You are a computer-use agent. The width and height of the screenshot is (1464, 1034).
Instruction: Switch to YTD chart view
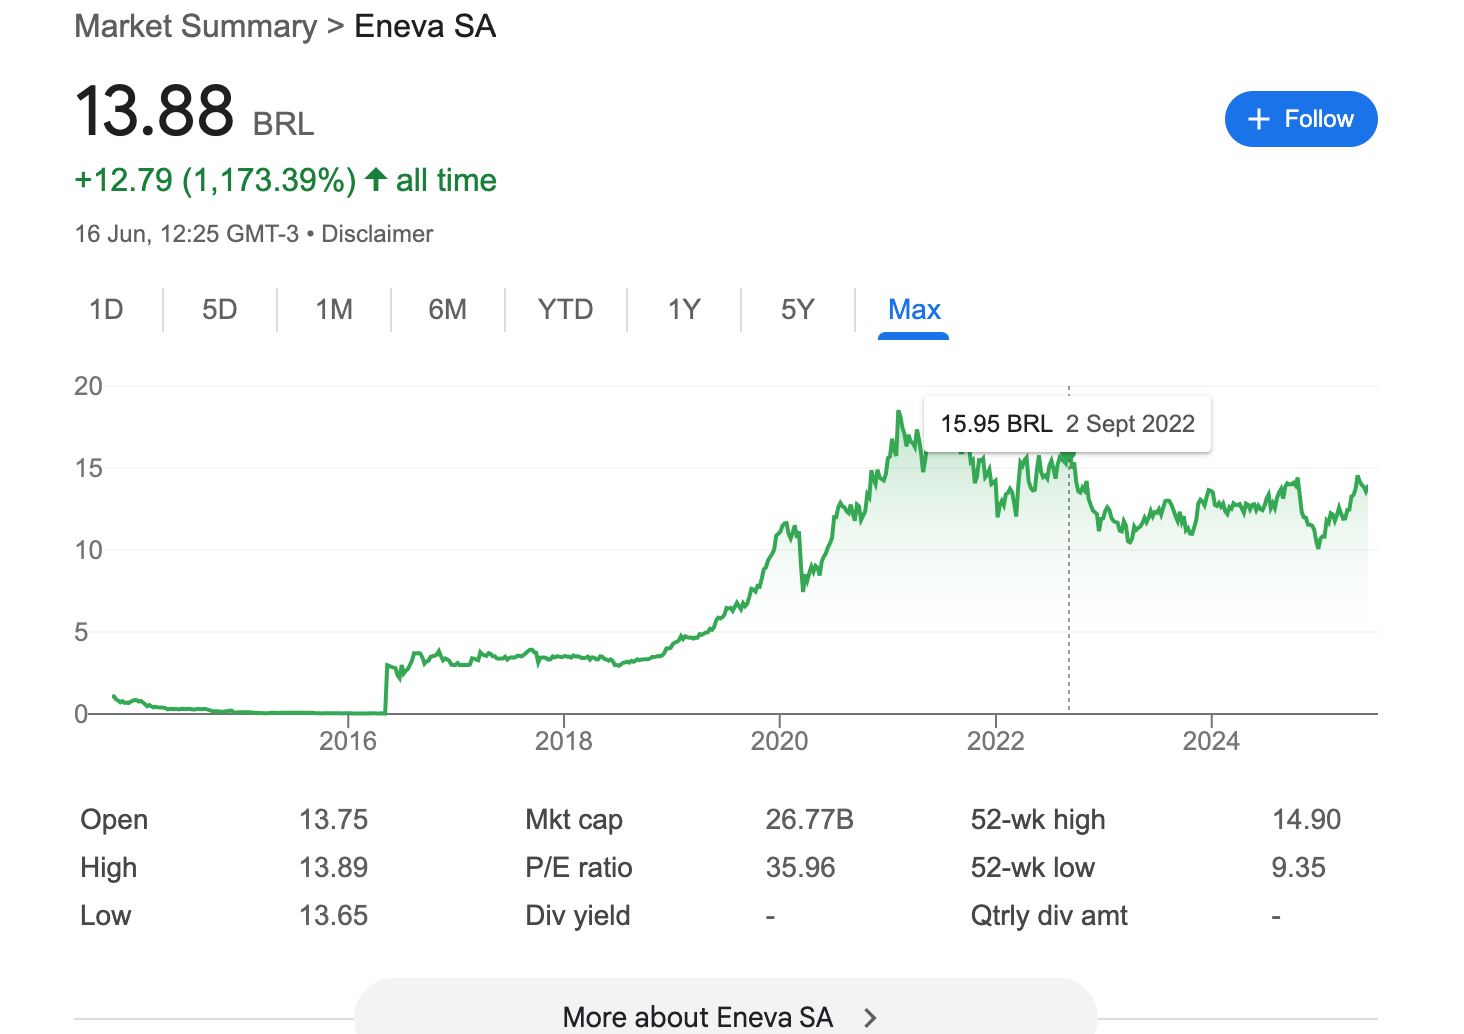tap(566, 310)
